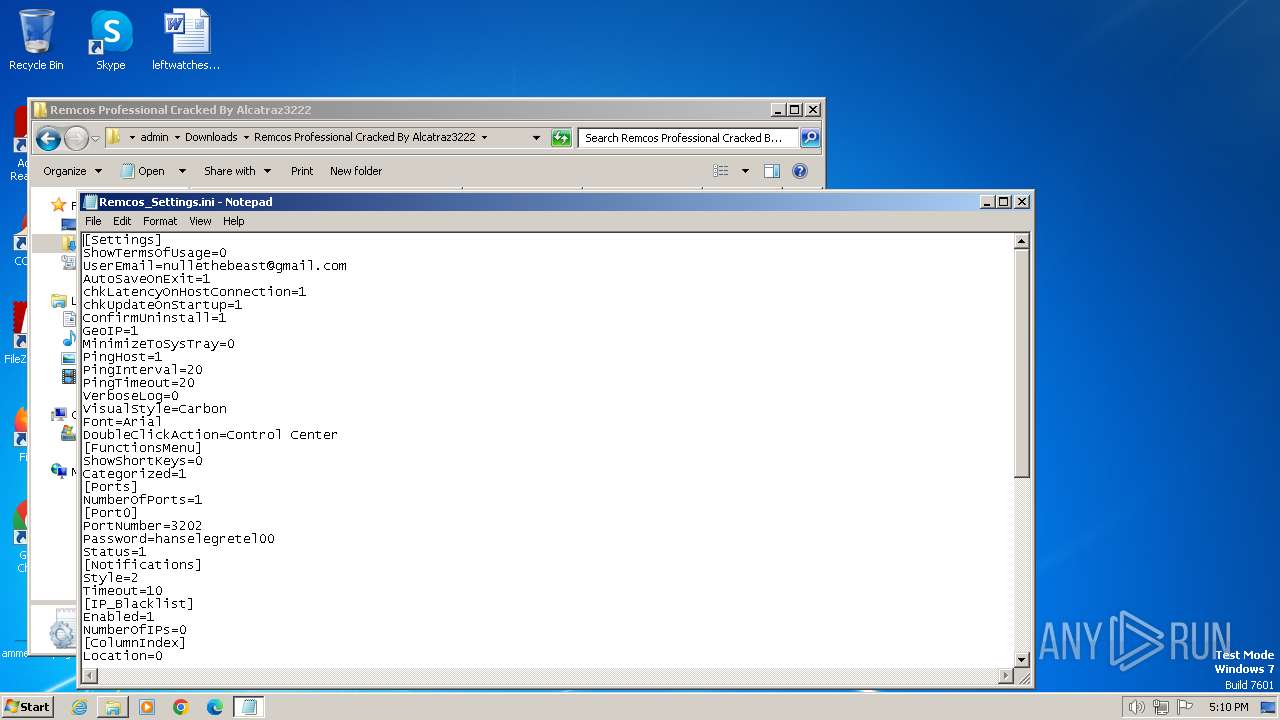Click the Media Player taskbar icon

point(147,707)
